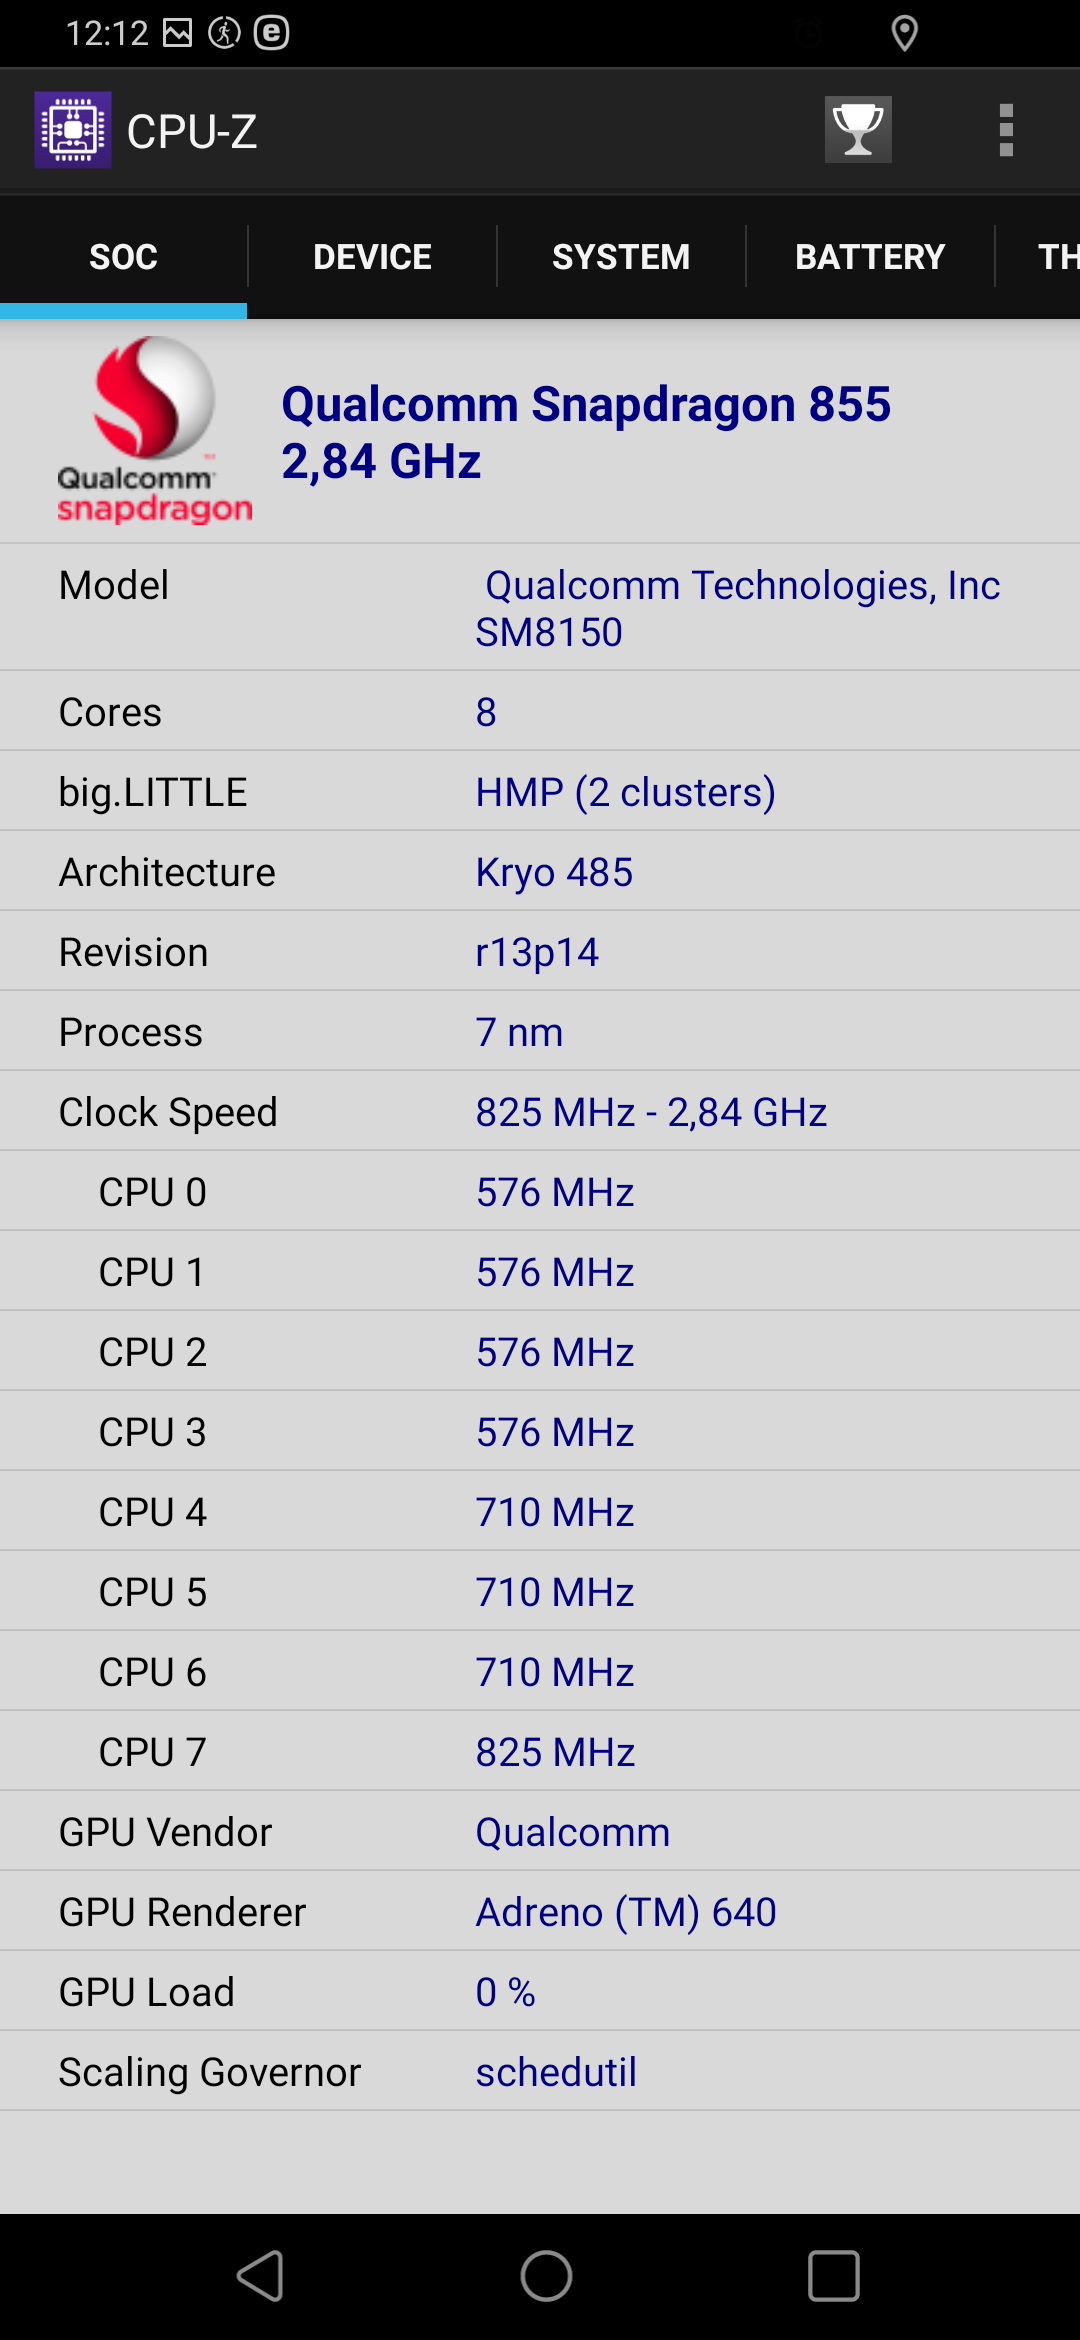Select the SOC tab
The width and height of the screenshot is (1080, 2340).
(x=124, y=257)
